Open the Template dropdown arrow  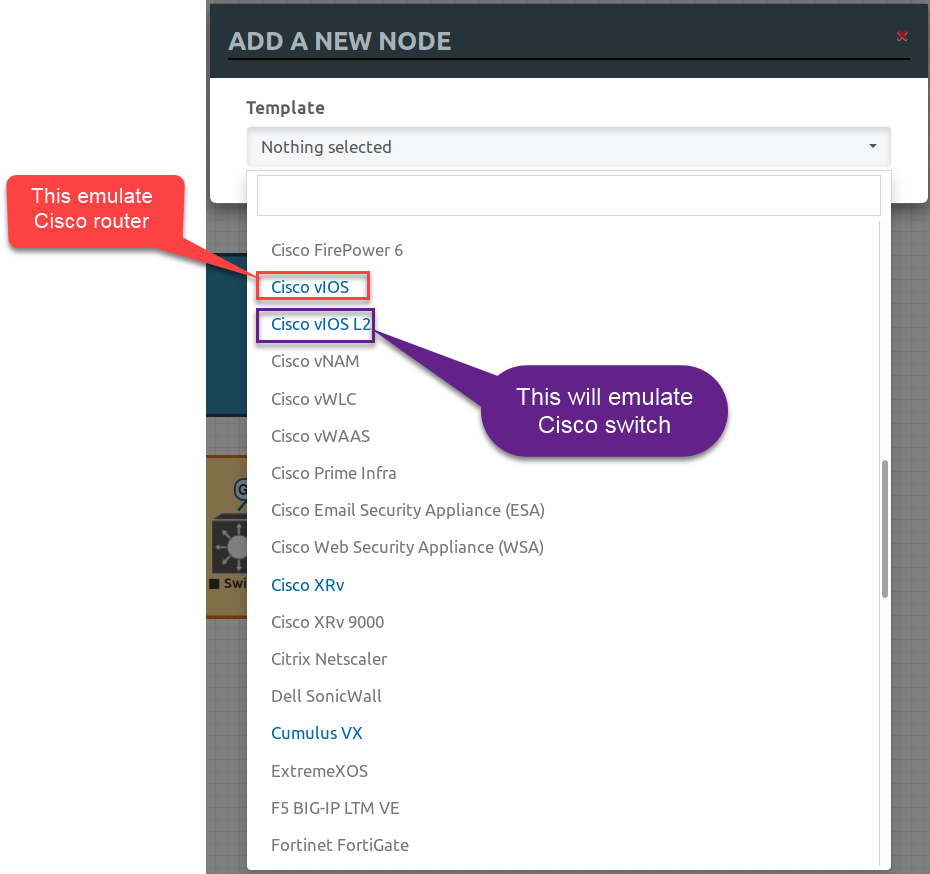872,146
